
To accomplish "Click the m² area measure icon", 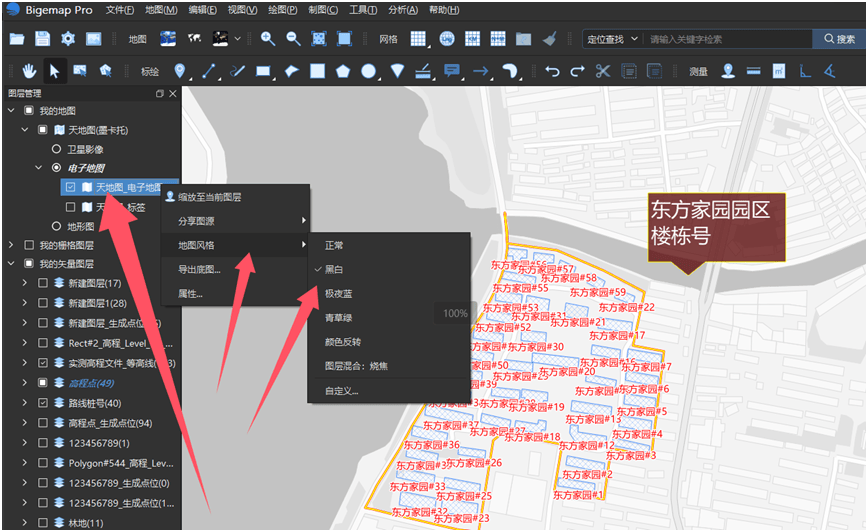I will pyautogui.click(x=779, y=71).
